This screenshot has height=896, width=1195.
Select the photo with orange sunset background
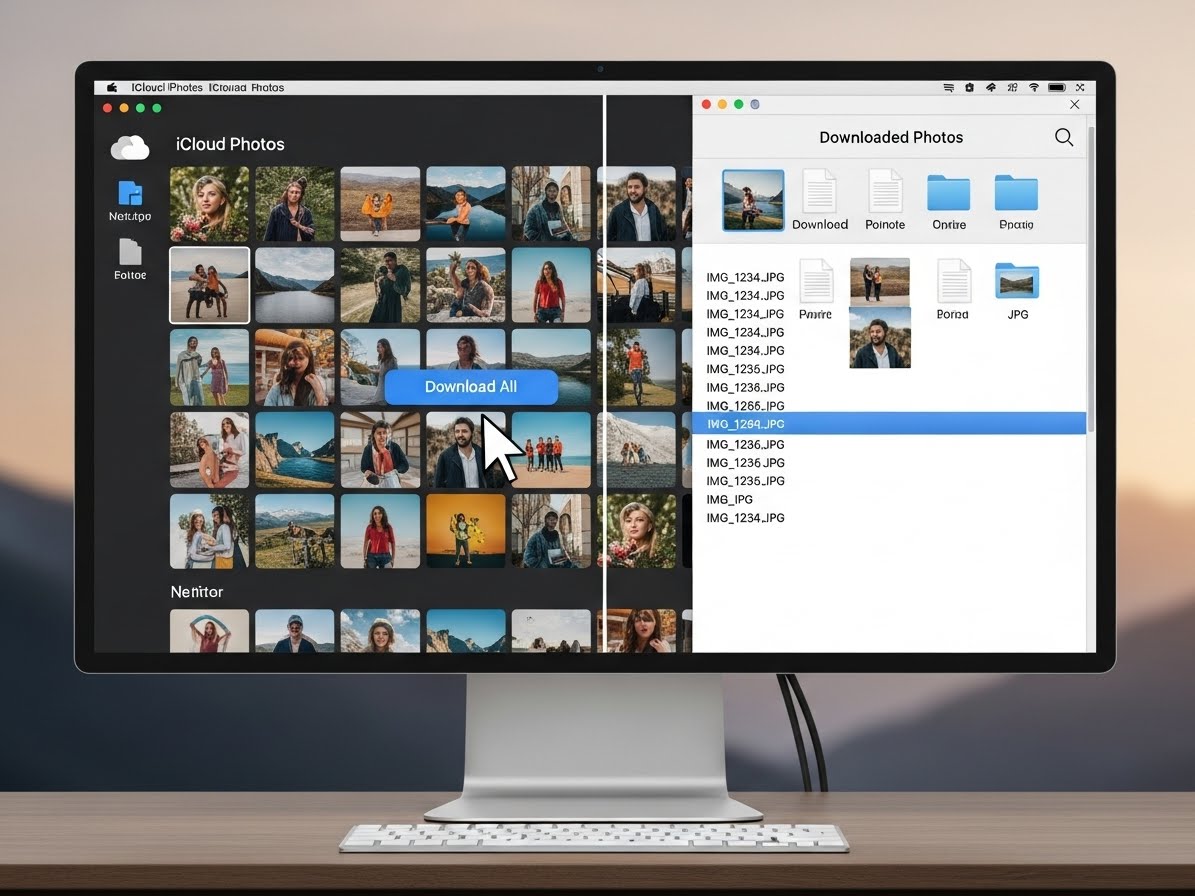point(466,531)
